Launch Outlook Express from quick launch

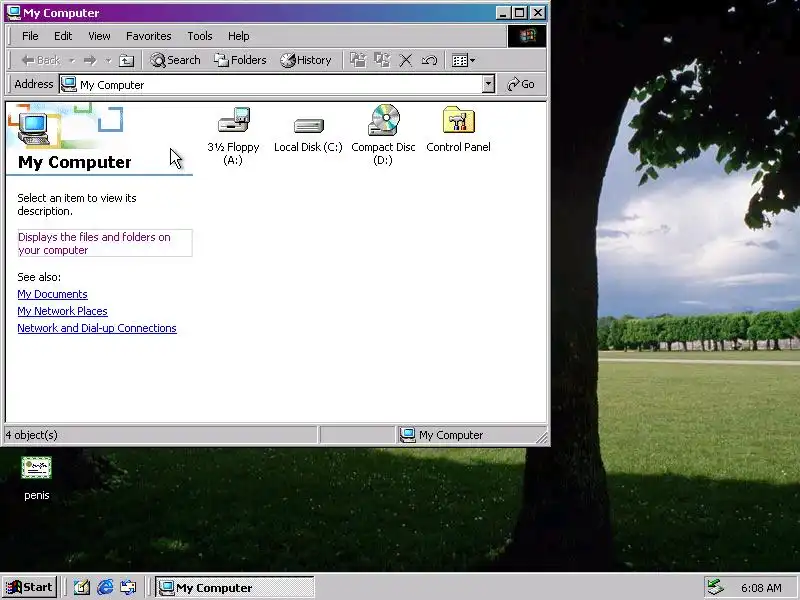click(x=128, y=588)
